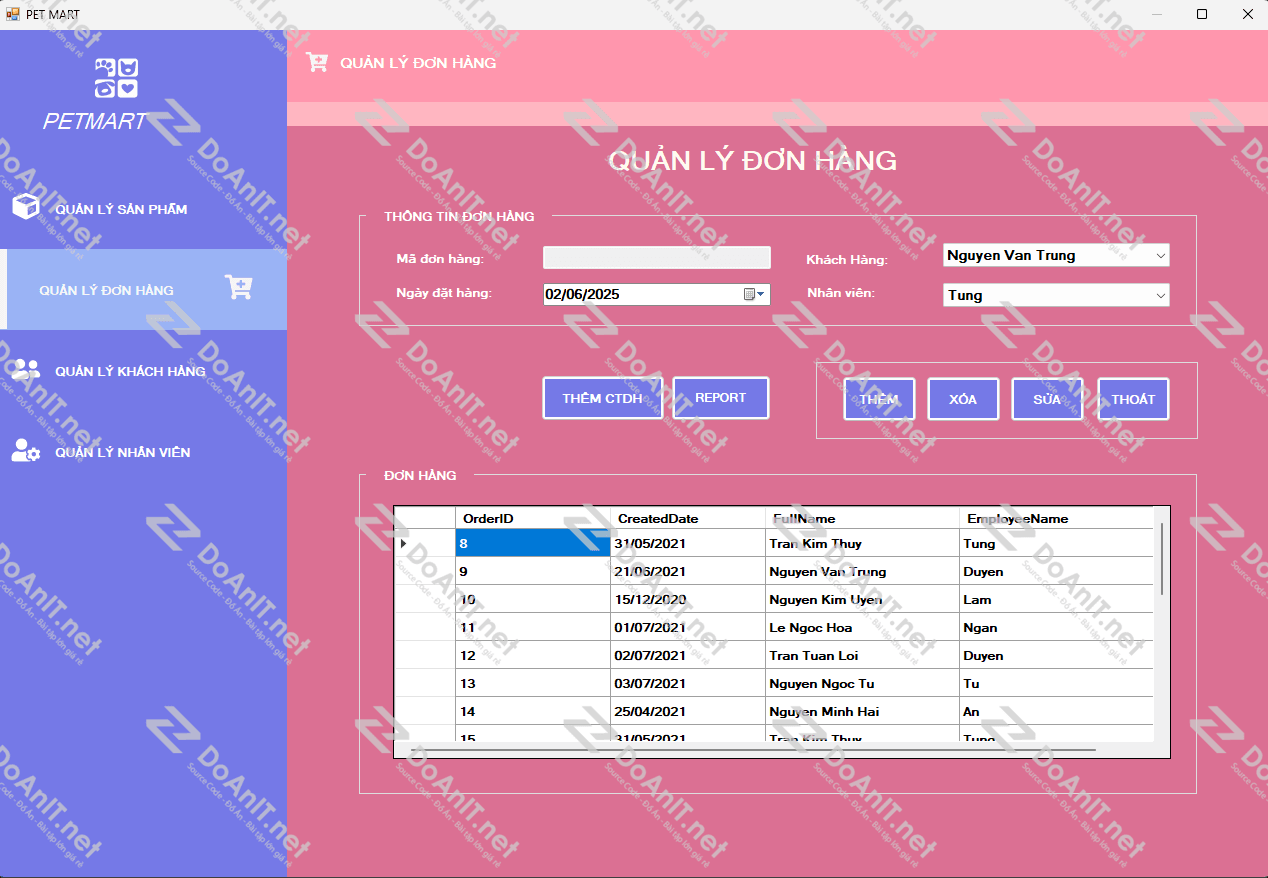Image resolution: width=1268 pixels, height=878 pixels.
Task: Select the order row with OrderID 12
Action: click(x=532, y=656)
